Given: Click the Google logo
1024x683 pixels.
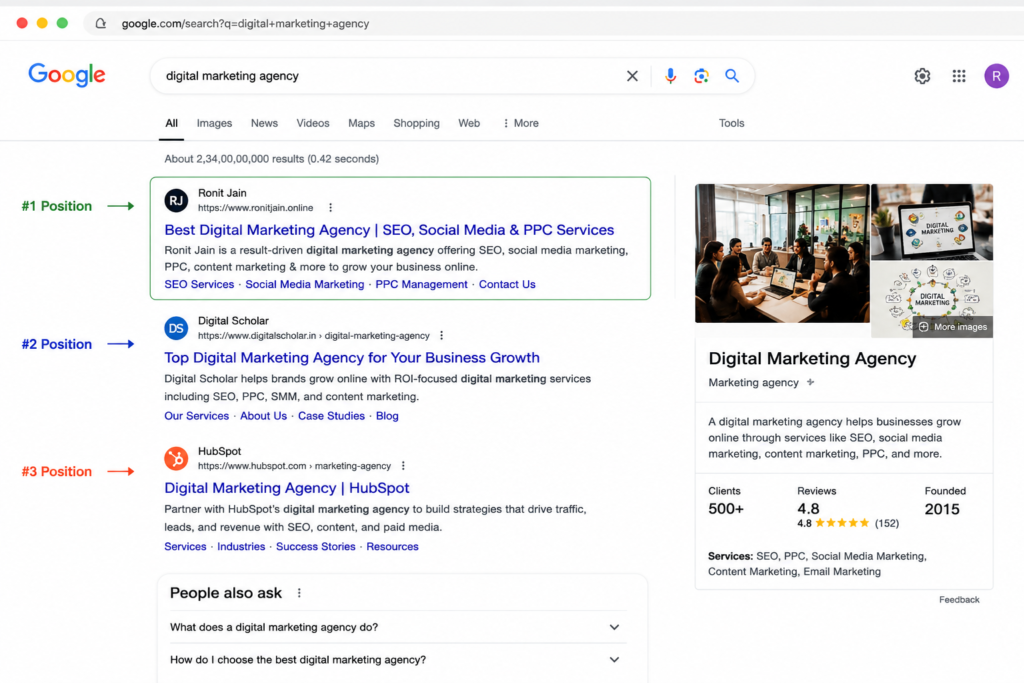Looking at the screenshot, I should pos(67,74).
